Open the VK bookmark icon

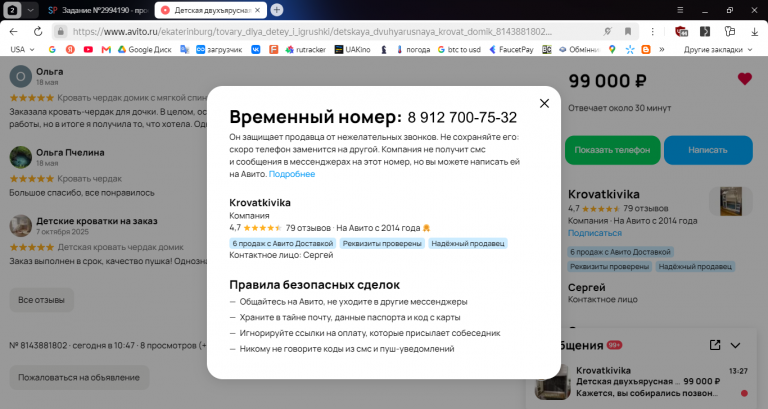coord(256,49)
